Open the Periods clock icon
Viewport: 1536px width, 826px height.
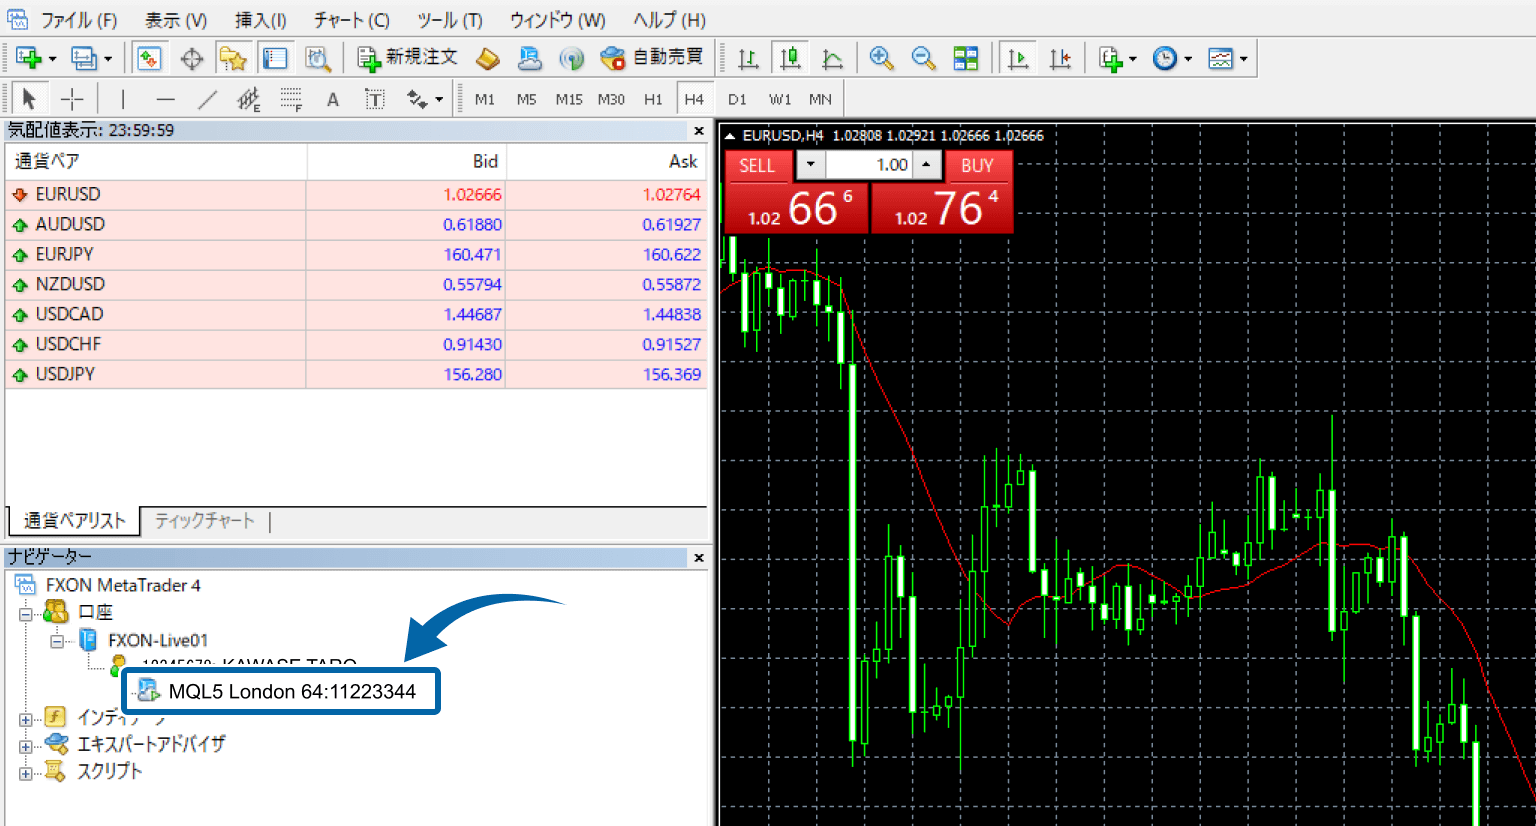(1165, 59)
